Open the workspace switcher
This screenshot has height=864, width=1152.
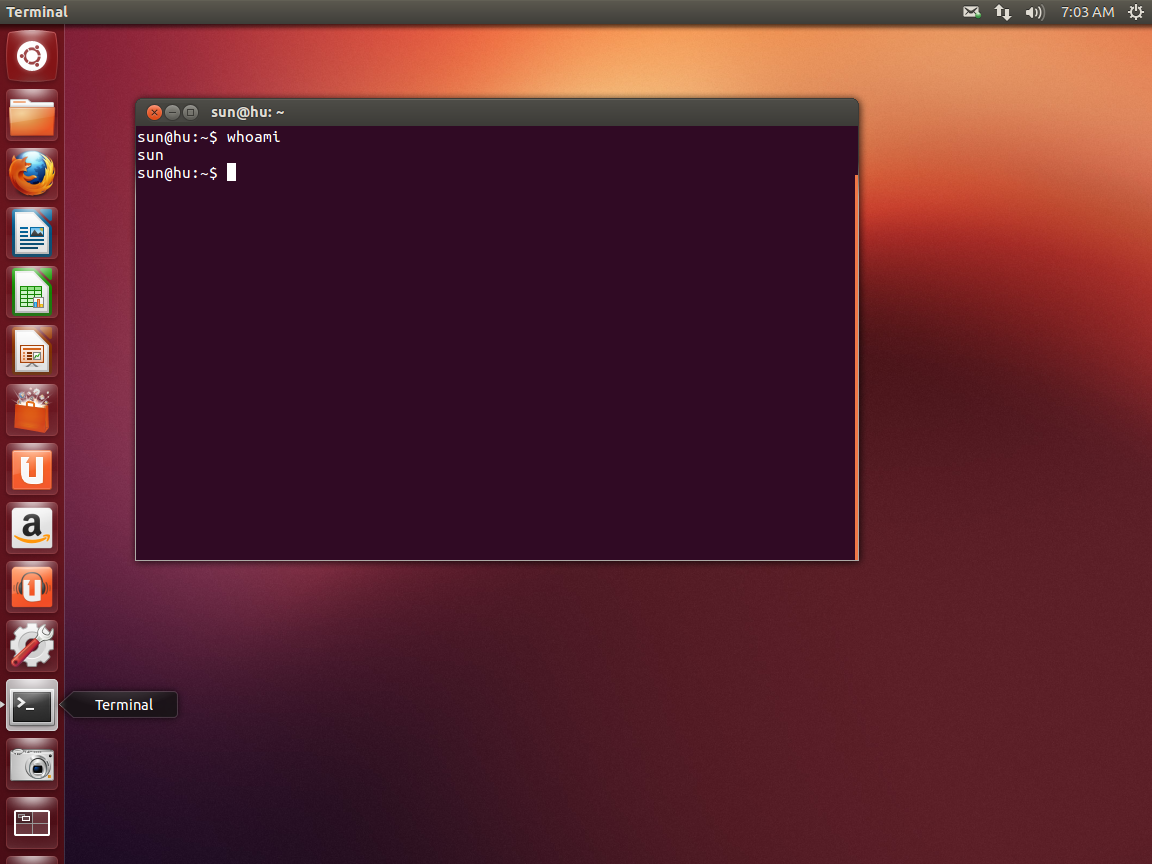click(31, 822)
